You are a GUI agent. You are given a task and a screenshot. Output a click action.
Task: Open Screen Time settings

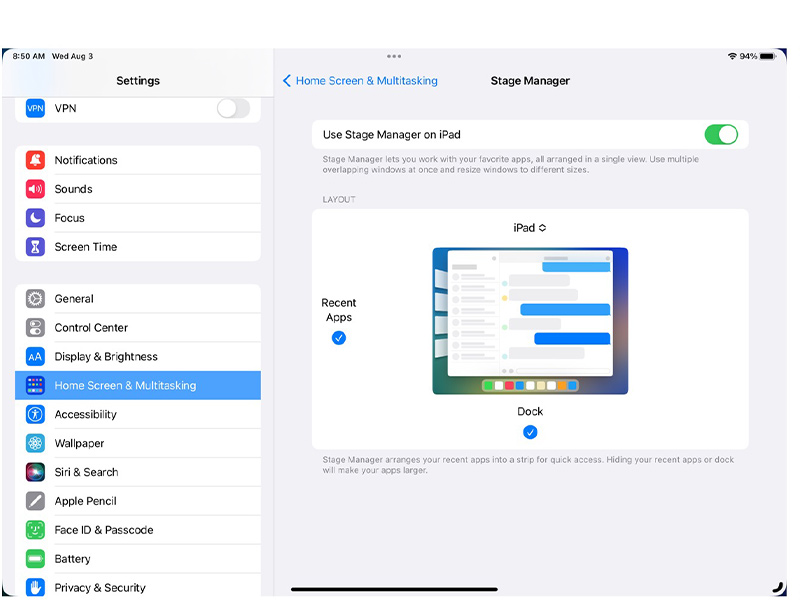click(x=138, y=247)
